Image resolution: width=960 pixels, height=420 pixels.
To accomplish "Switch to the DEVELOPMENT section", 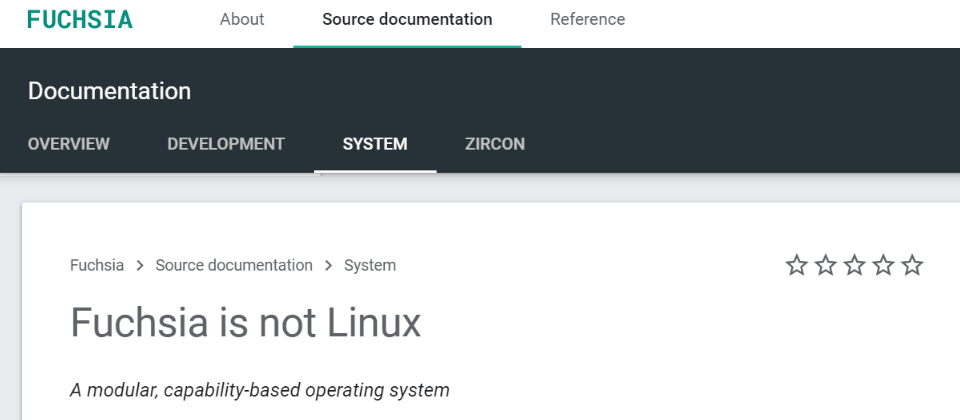I will (x=226, y=144).
